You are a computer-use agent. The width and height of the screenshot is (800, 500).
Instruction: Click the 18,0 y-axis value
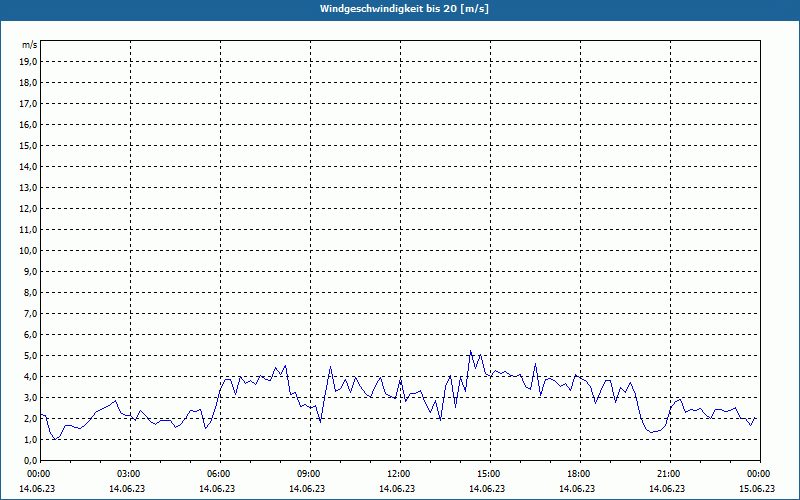(28, 83)
